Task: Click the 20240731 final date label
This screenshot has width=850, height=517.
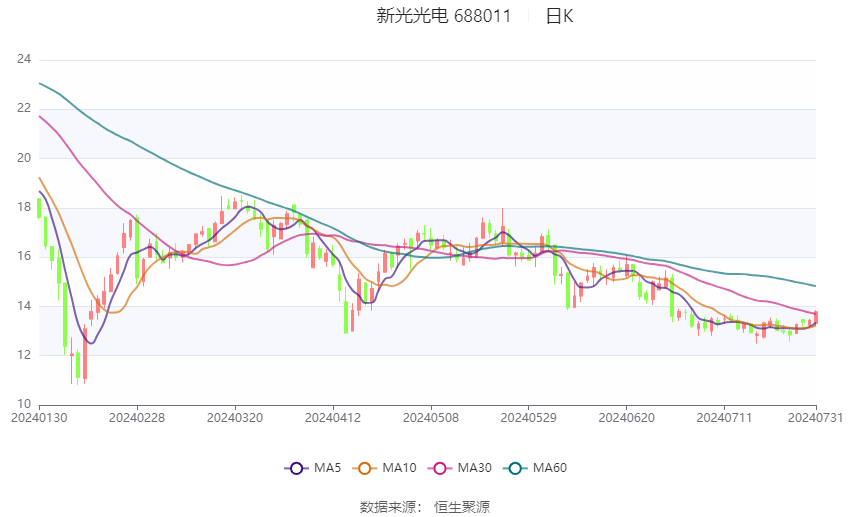Action: 816,417
